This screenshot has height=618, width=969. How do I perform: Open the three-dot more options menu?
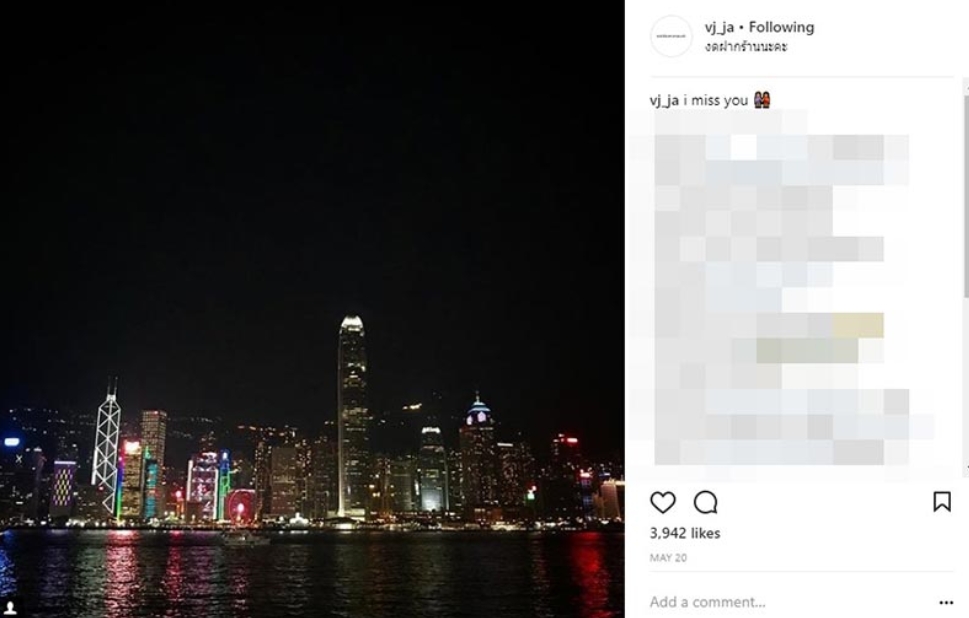coord(946,603)
